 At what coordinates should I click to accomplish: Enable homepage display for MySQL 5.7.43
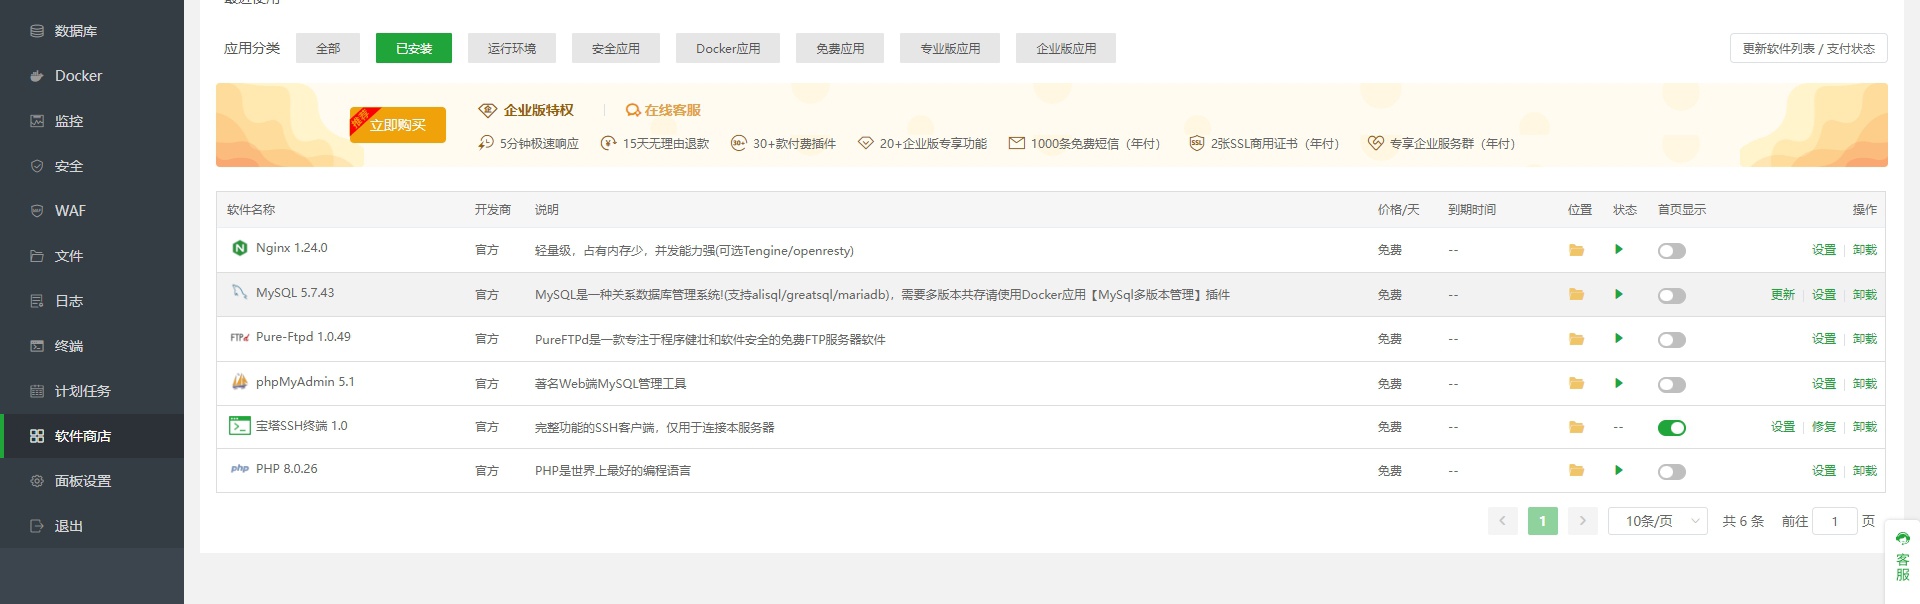pos(1672,296)
